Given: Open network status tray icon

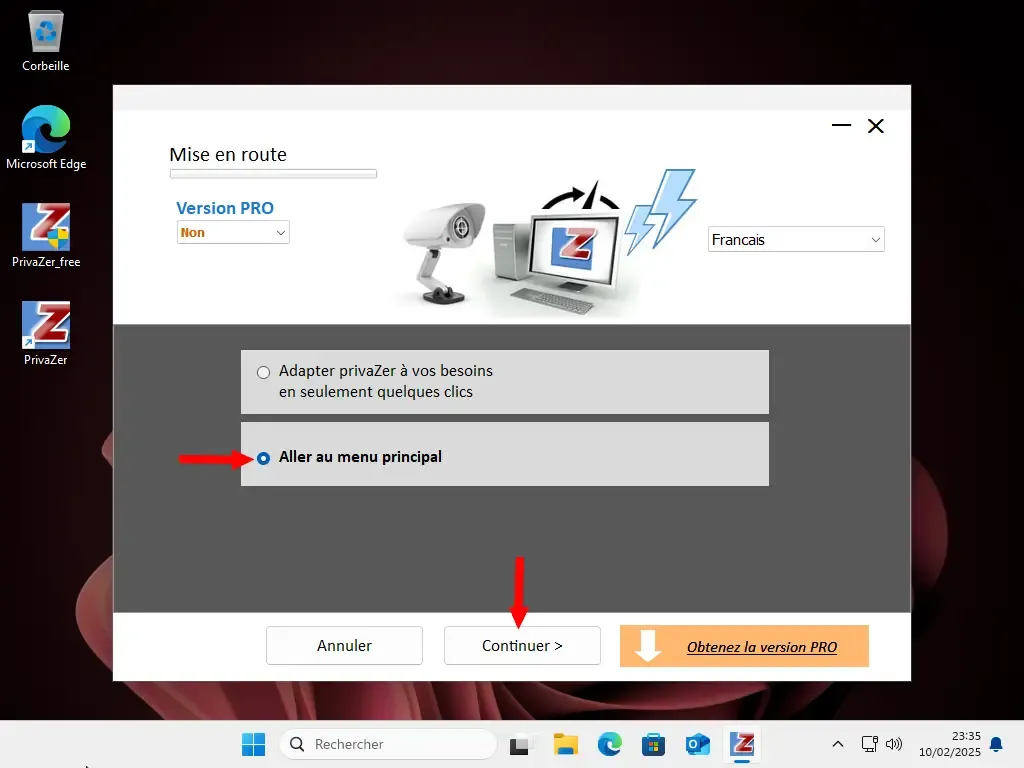Looking at the screenshot, I should (869, 744).
